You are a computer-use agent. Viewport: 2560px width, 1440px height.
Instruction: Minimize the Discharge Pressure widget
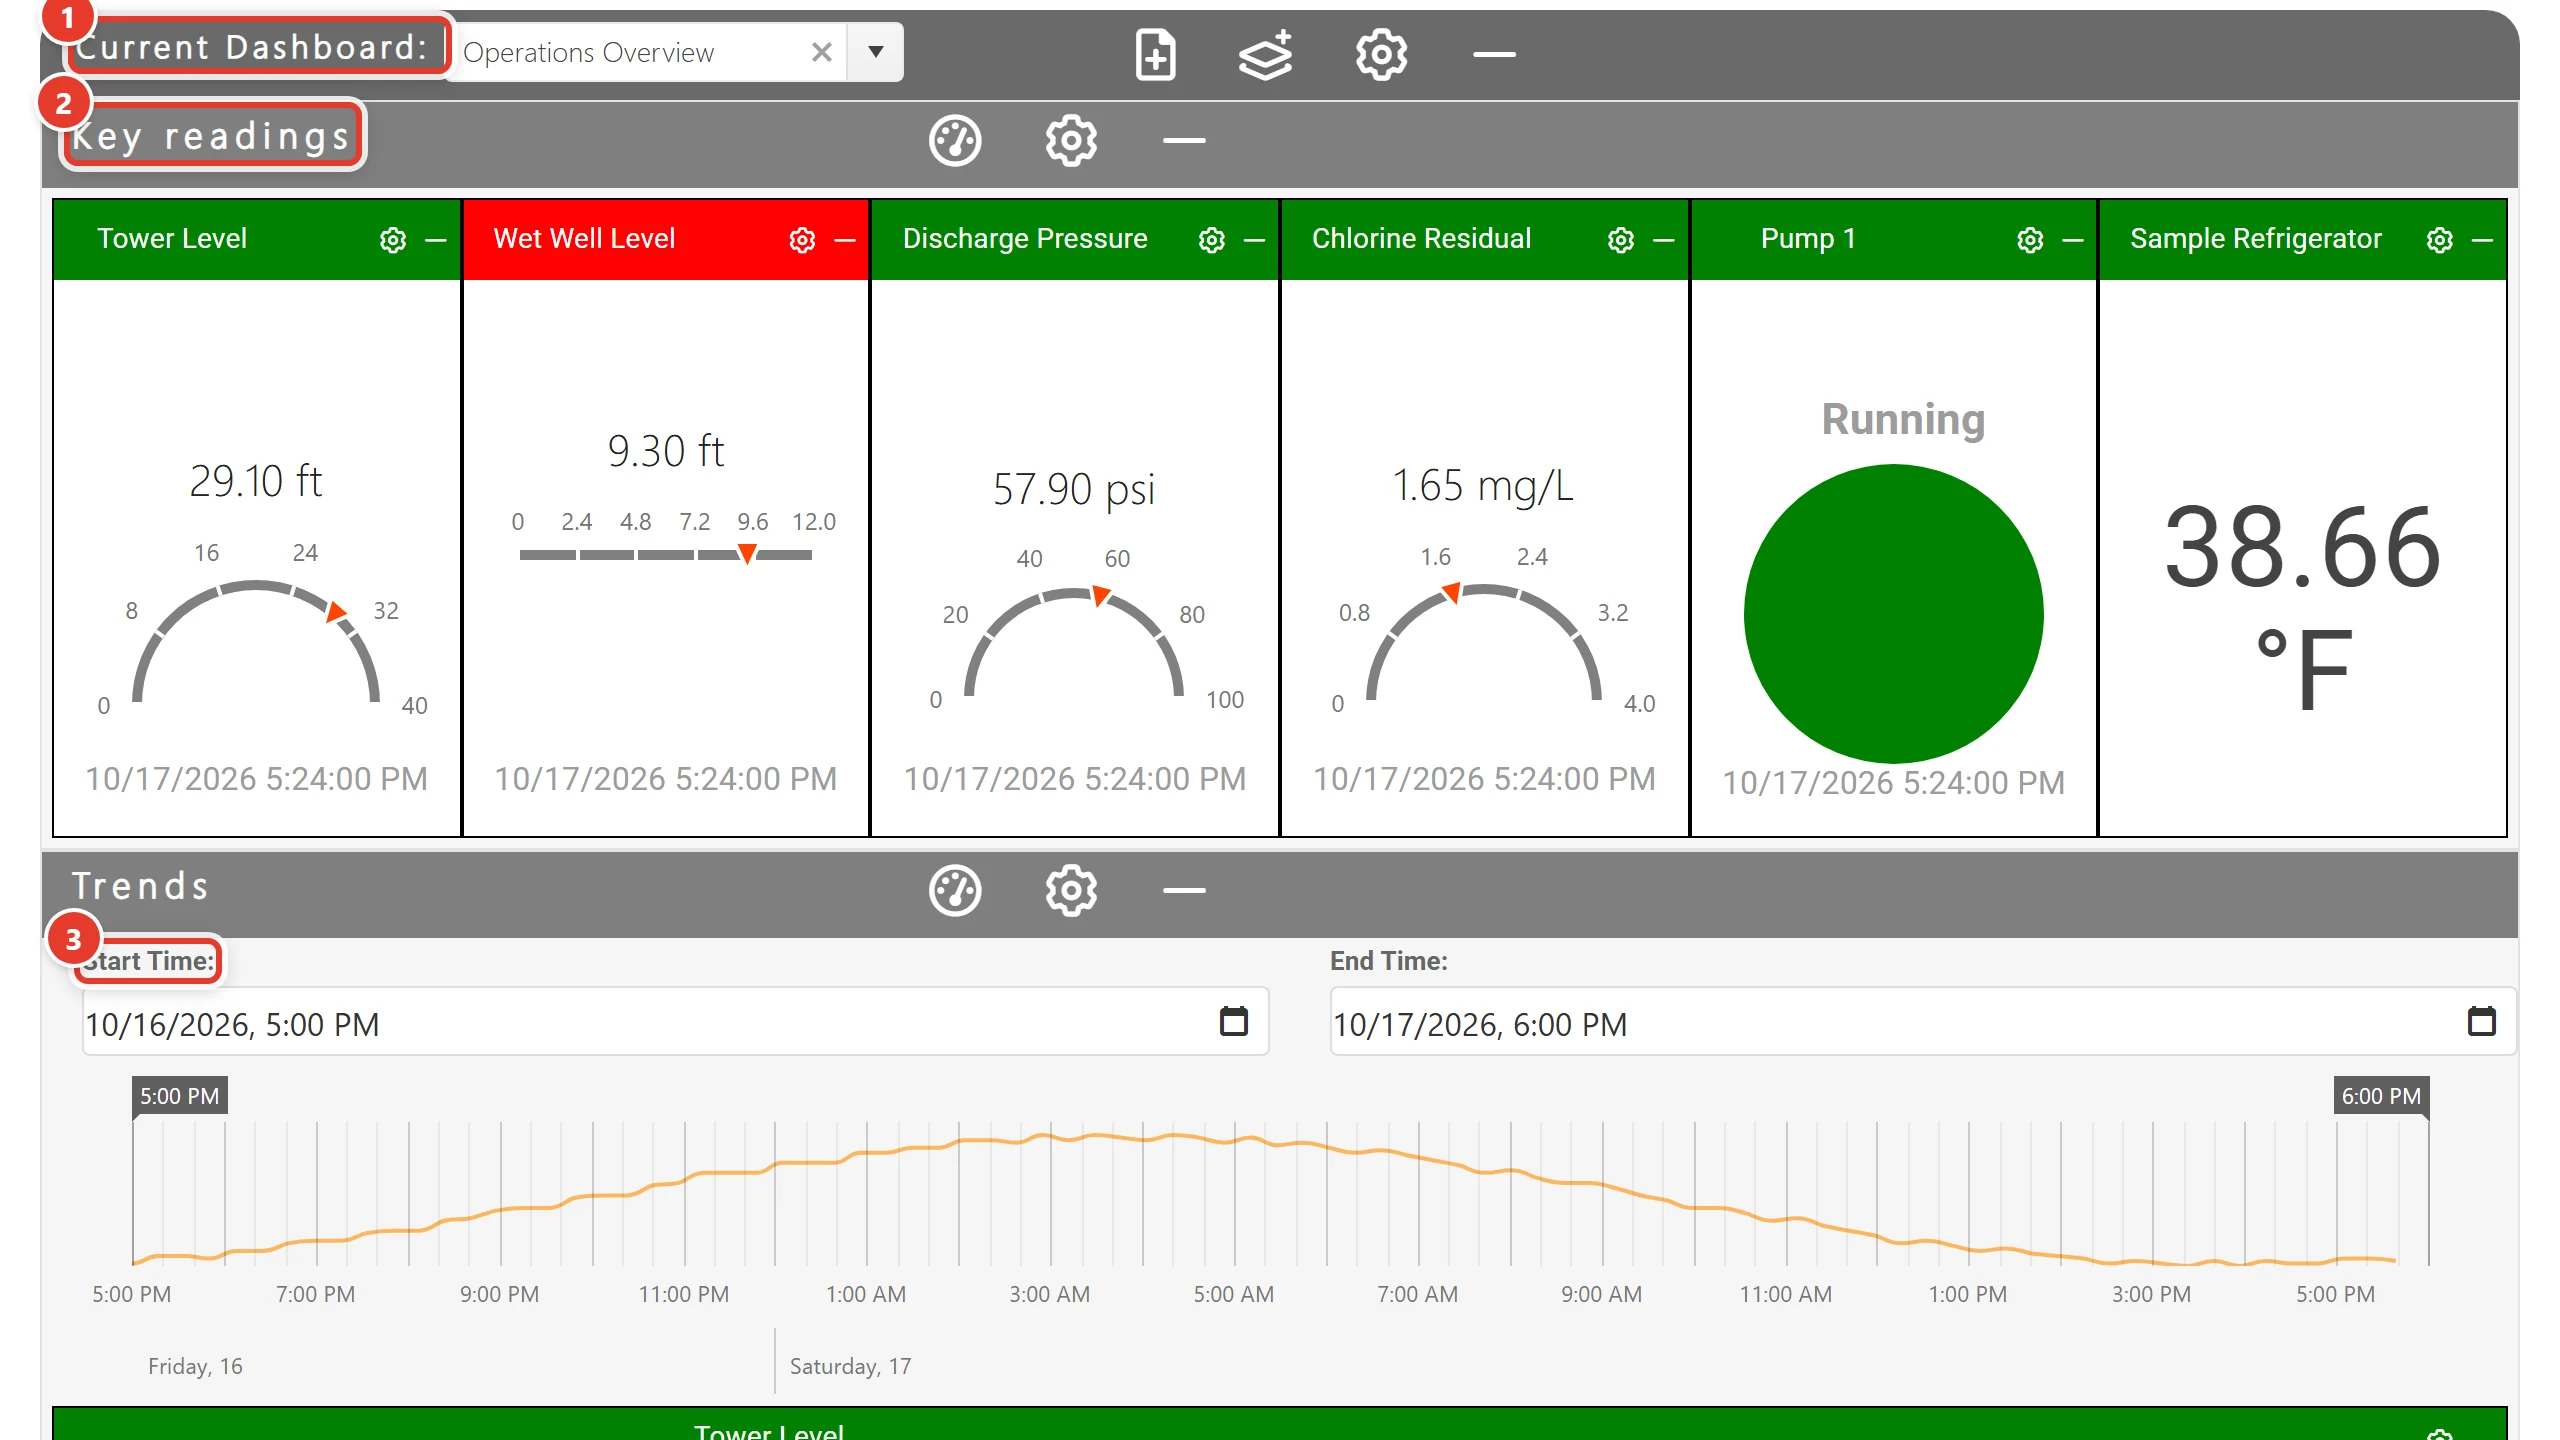[1254, 240]
